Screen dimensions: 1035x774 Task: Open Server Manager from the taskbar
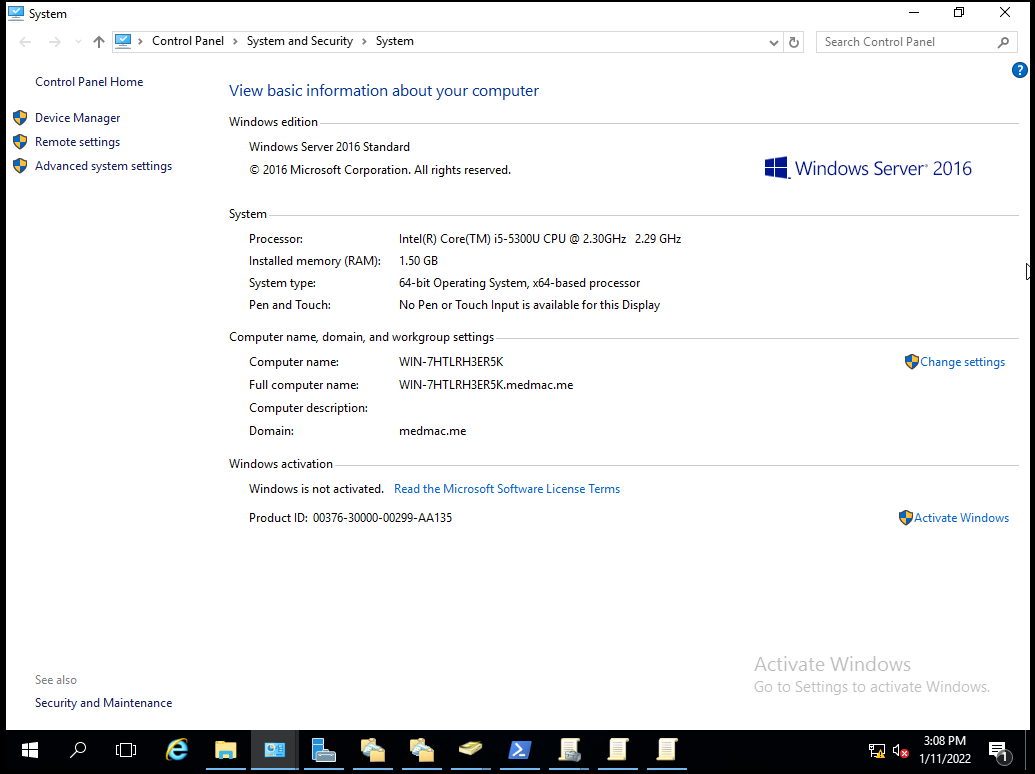point(323,750)
